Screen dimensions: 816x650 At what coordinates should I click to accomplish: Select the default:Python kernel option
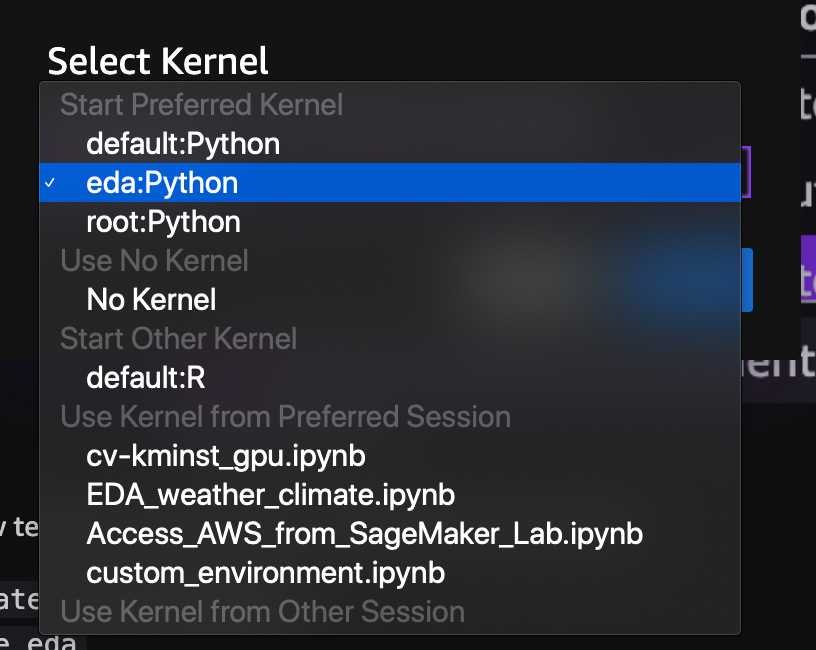(390, 144)
